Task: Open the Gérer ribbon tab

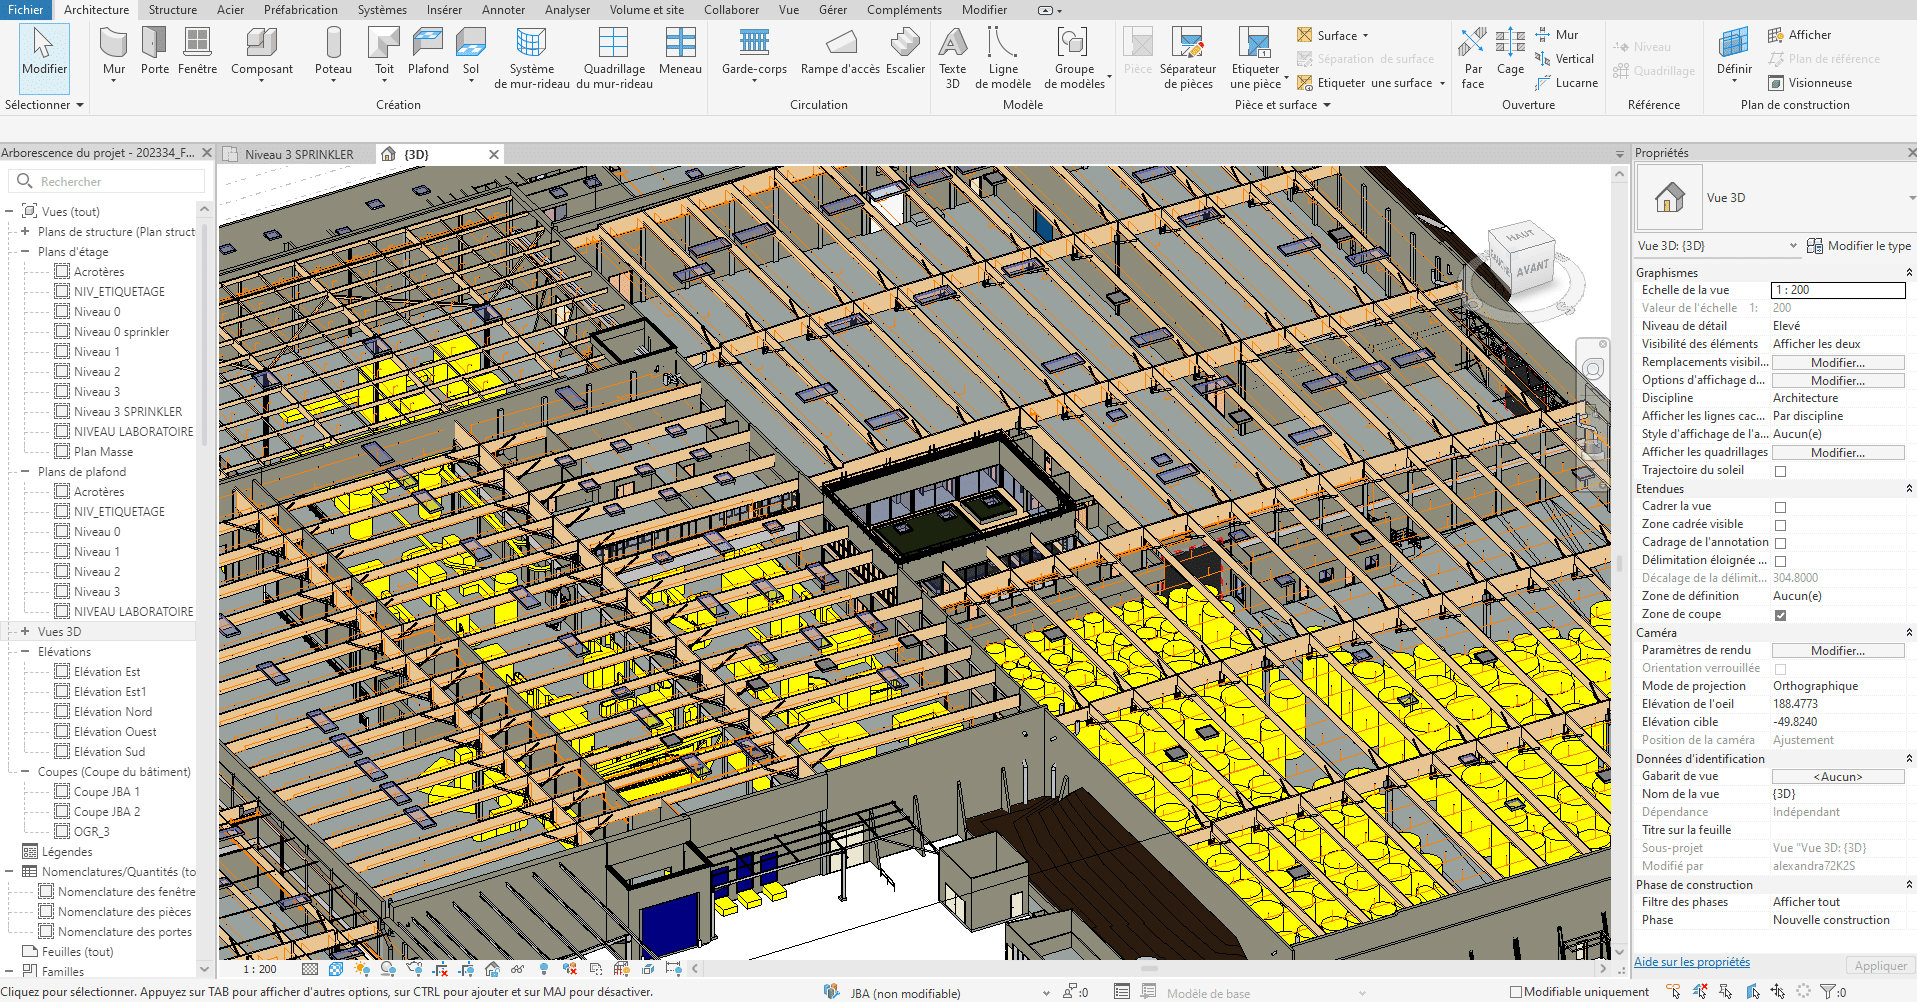Action: 833,10
